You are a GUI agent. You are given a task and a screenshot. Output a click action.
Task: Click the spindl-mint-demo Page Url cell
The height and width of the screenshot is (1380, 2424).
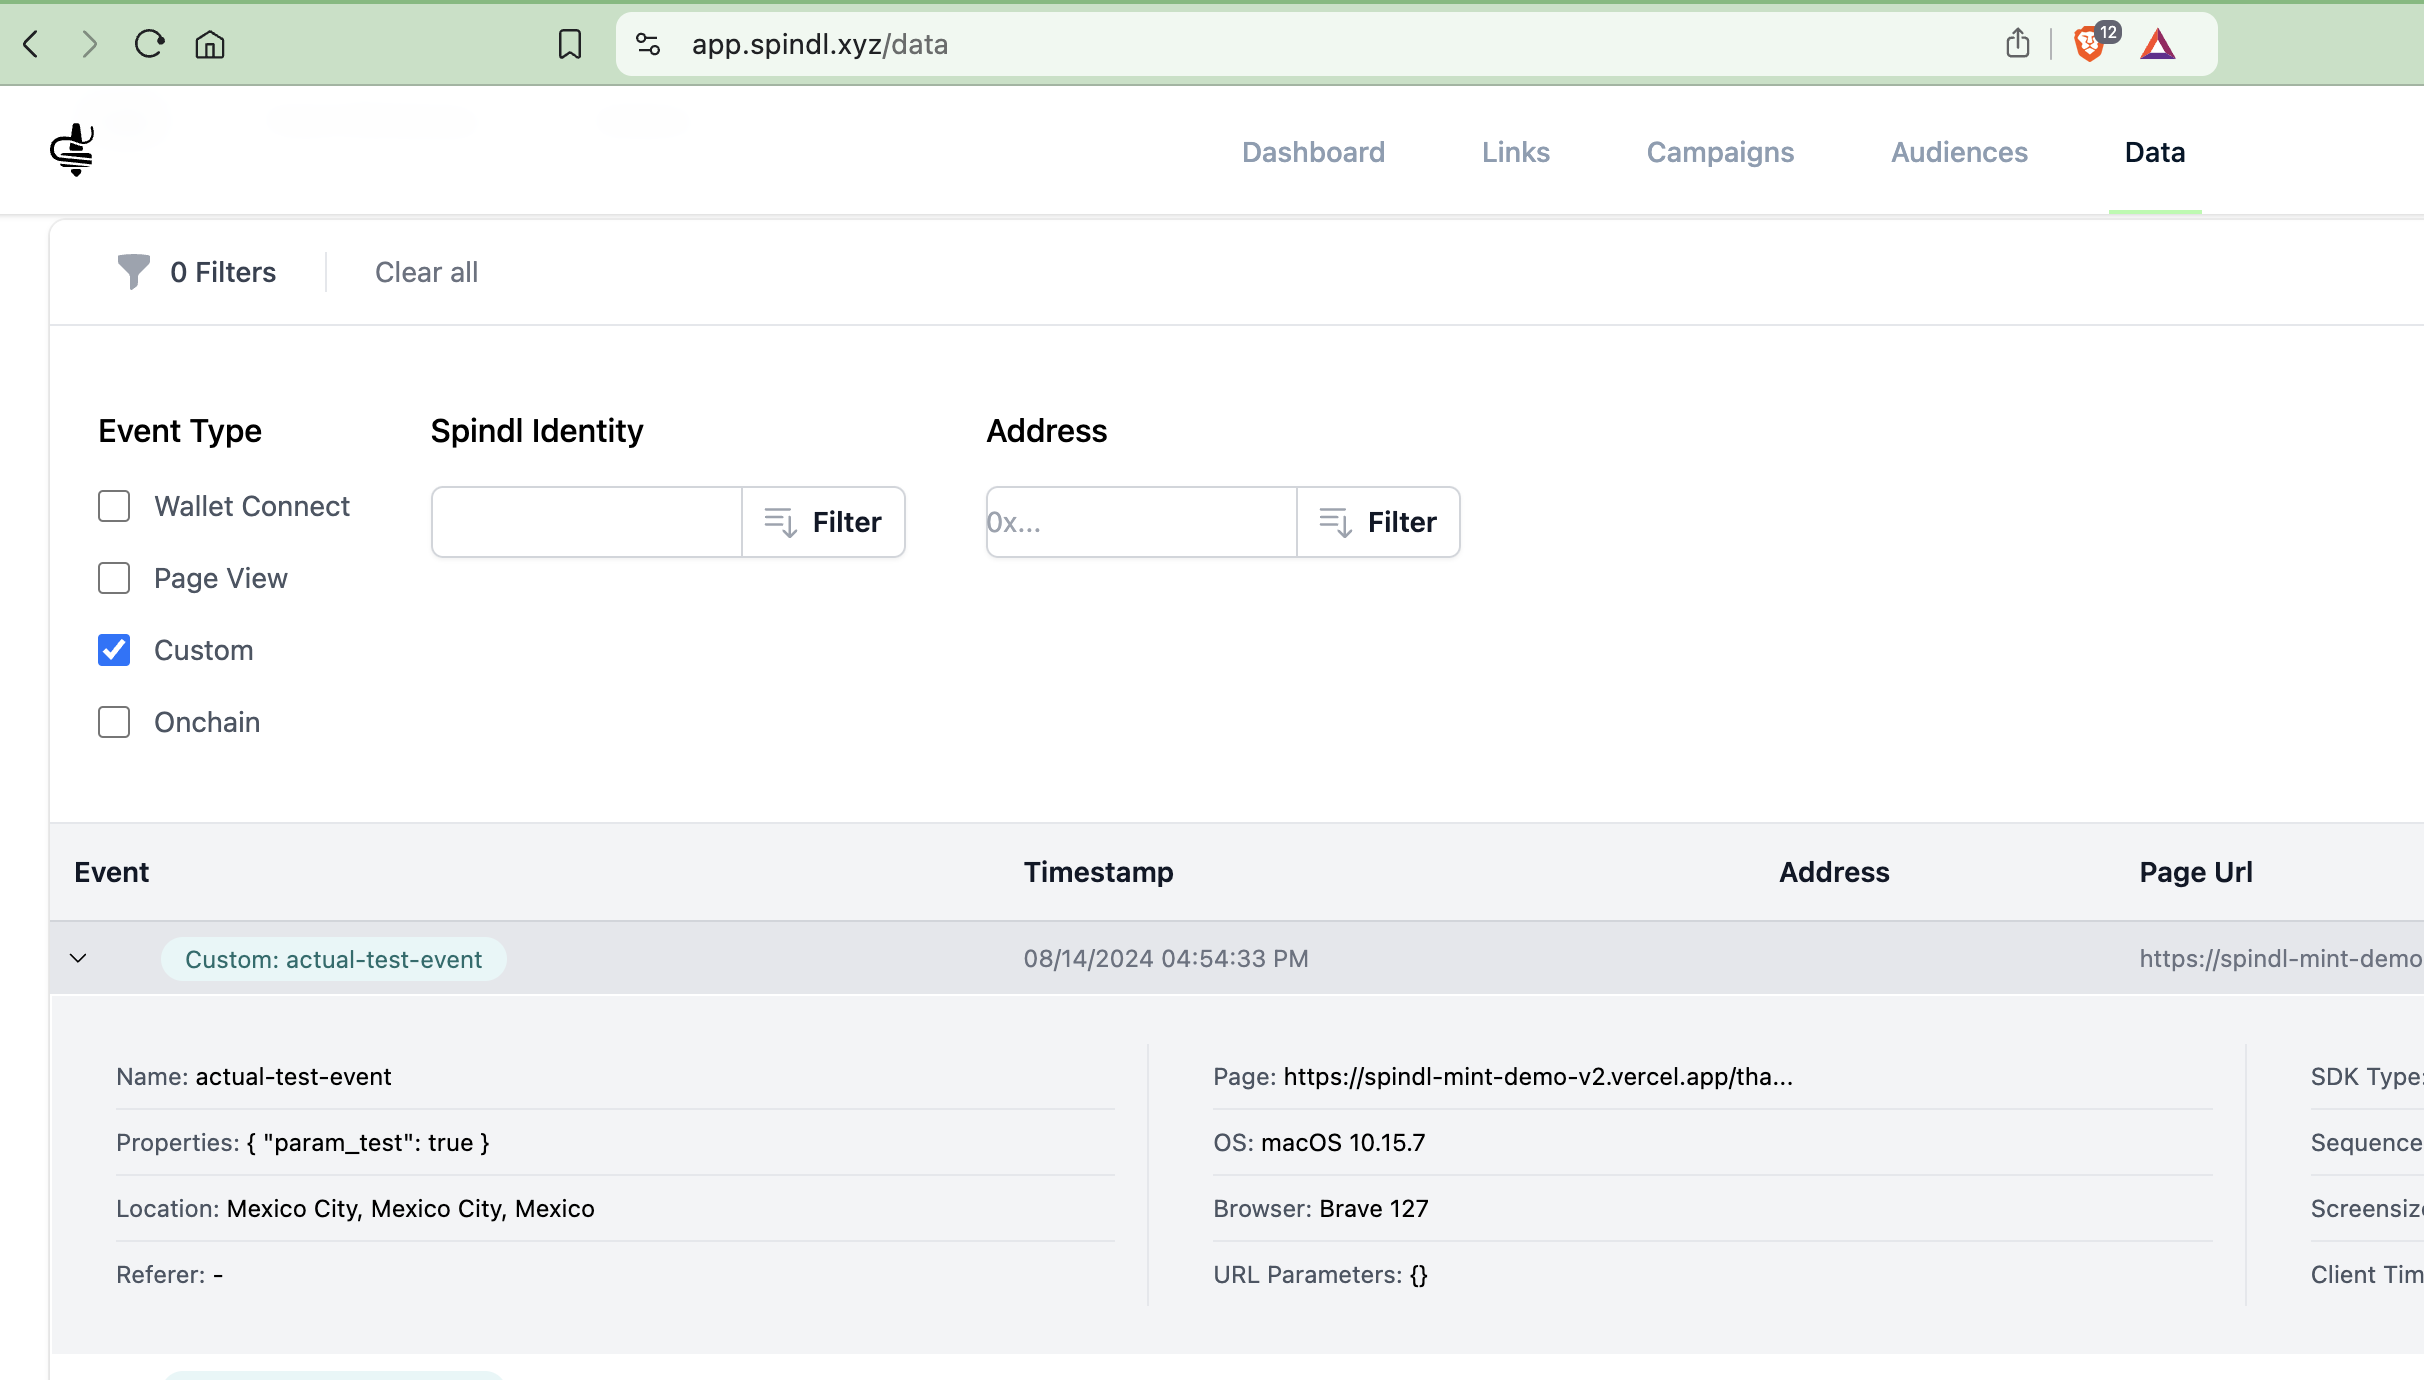point(2281,958)
